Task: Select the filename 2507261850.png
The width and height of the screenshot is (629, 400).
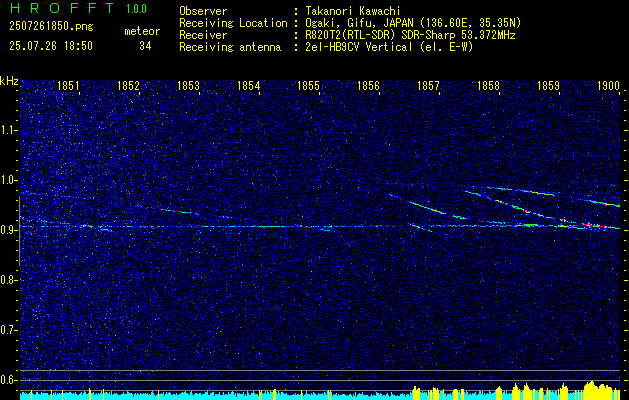Action: [x=51, y=27]
